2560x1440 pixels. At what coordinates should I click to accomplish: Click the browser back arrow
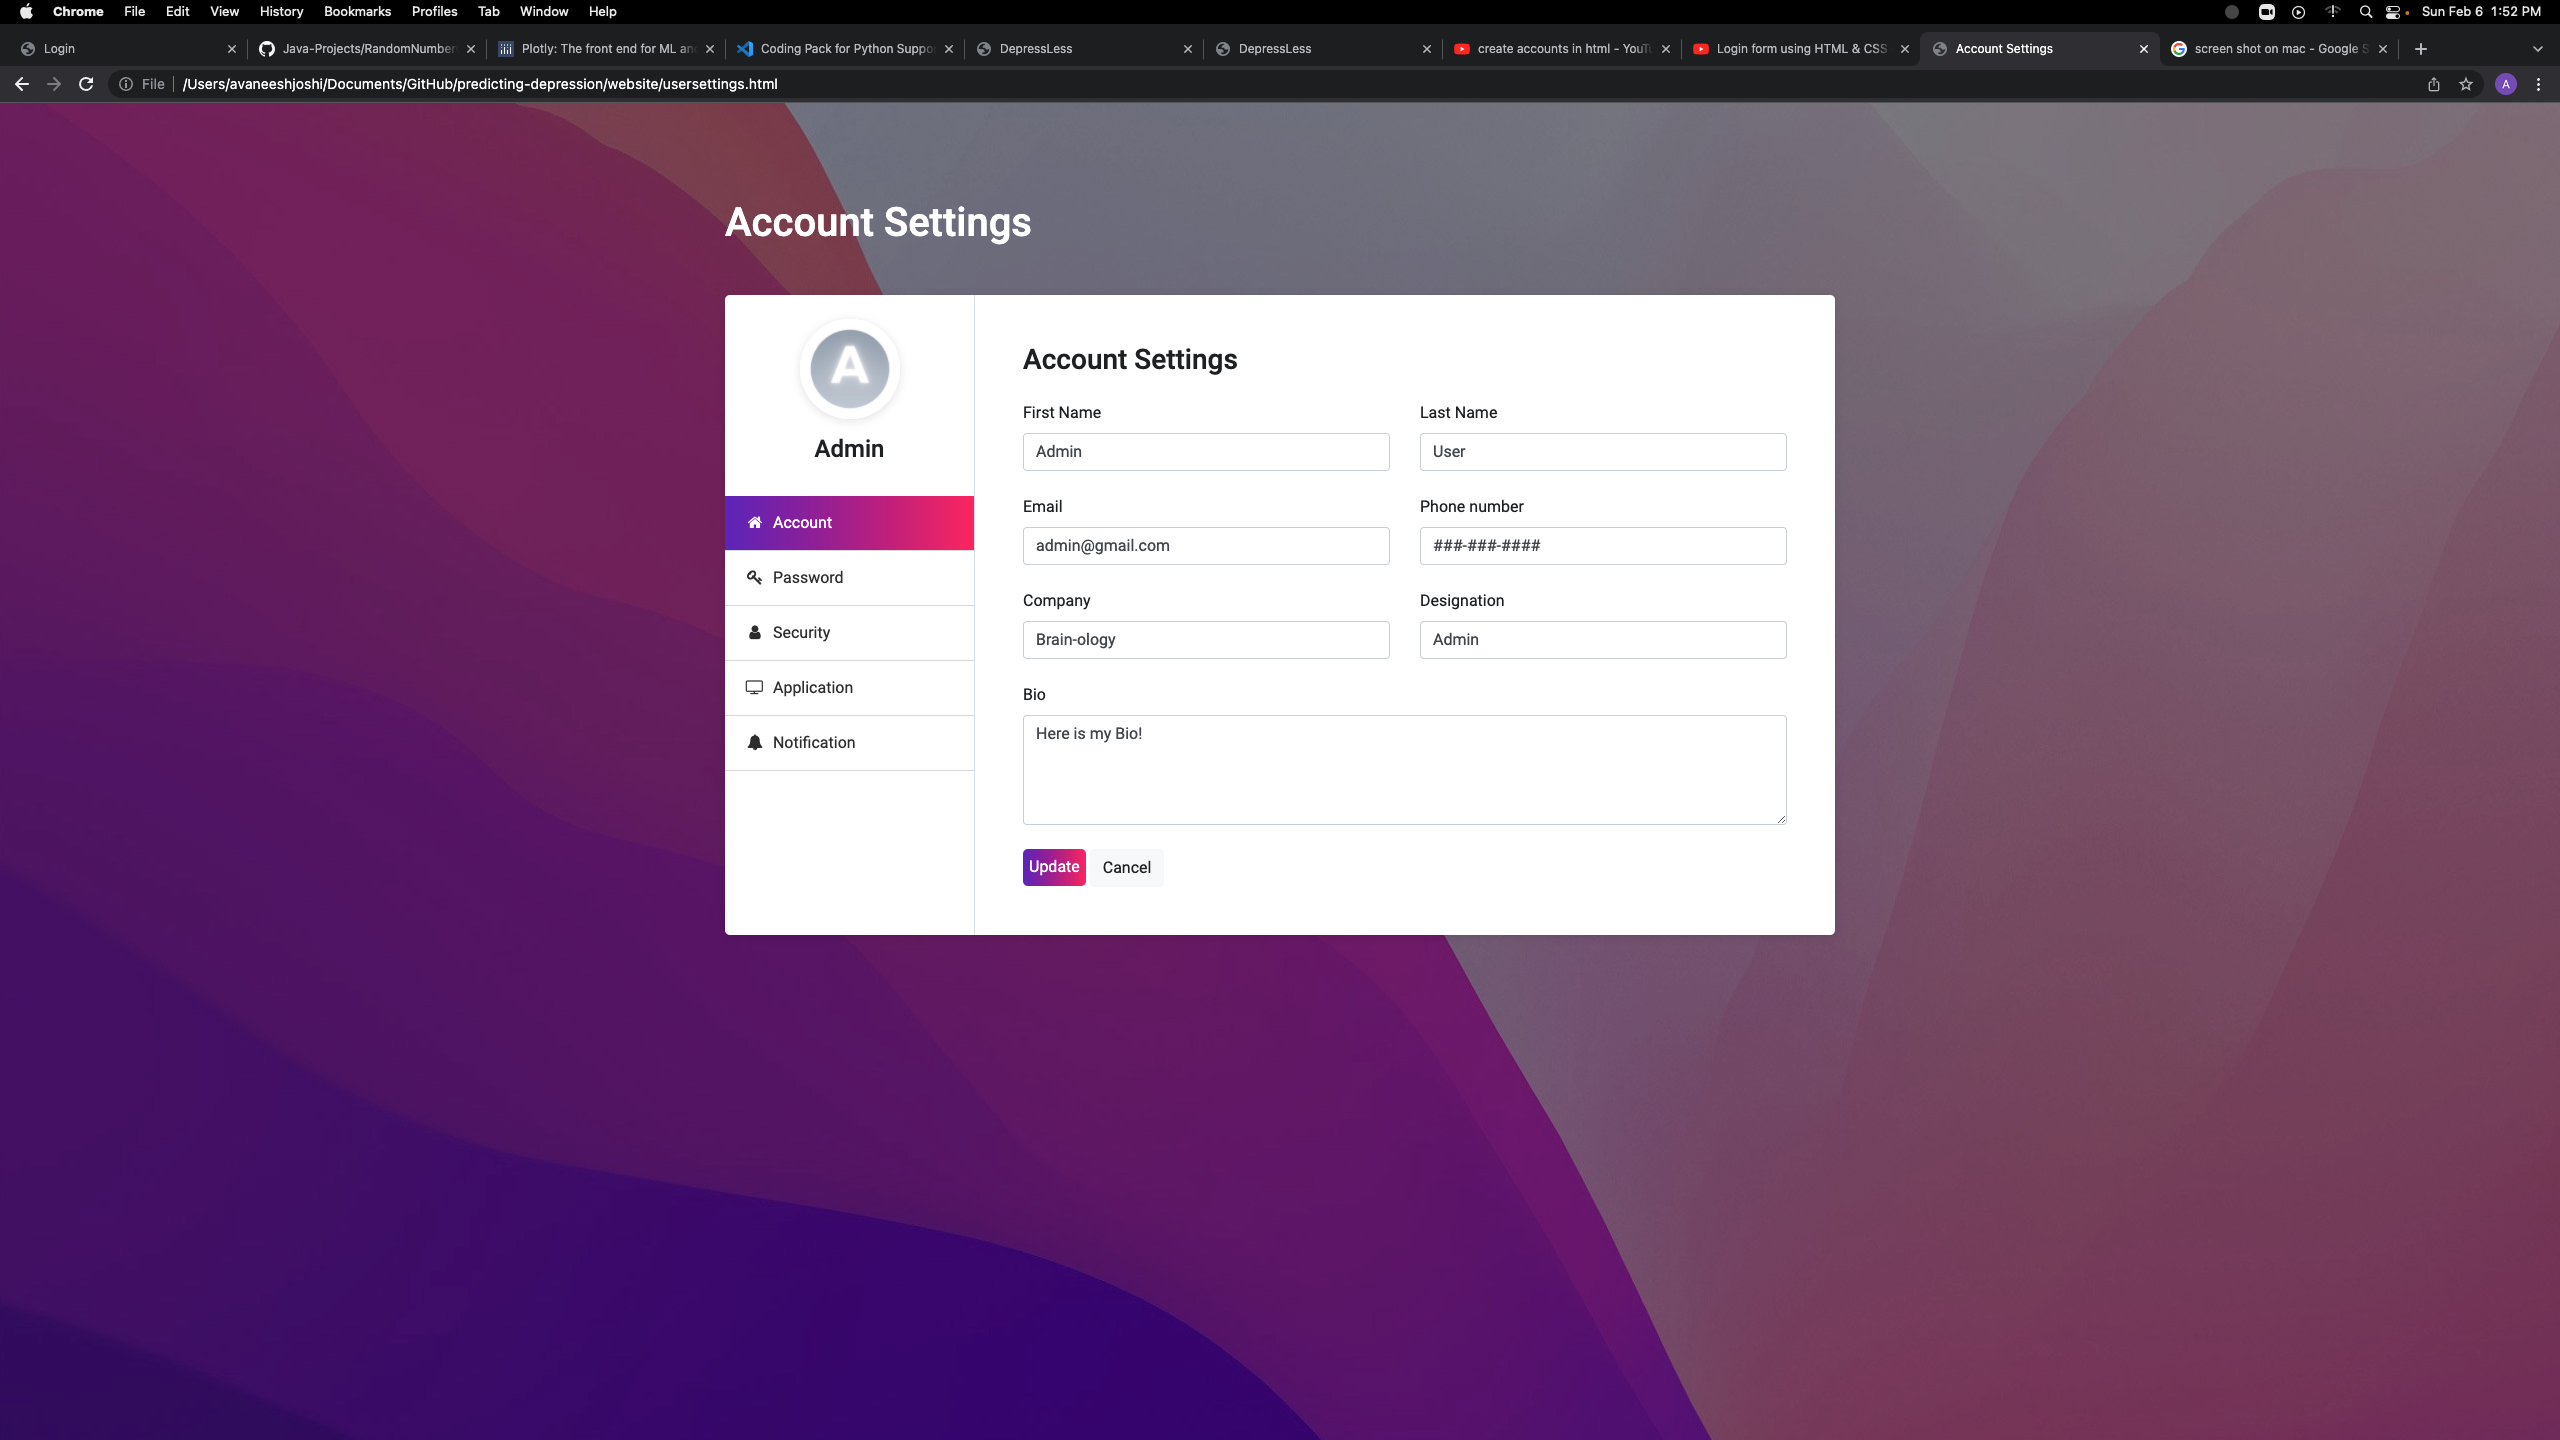click(x=22, y=84)
